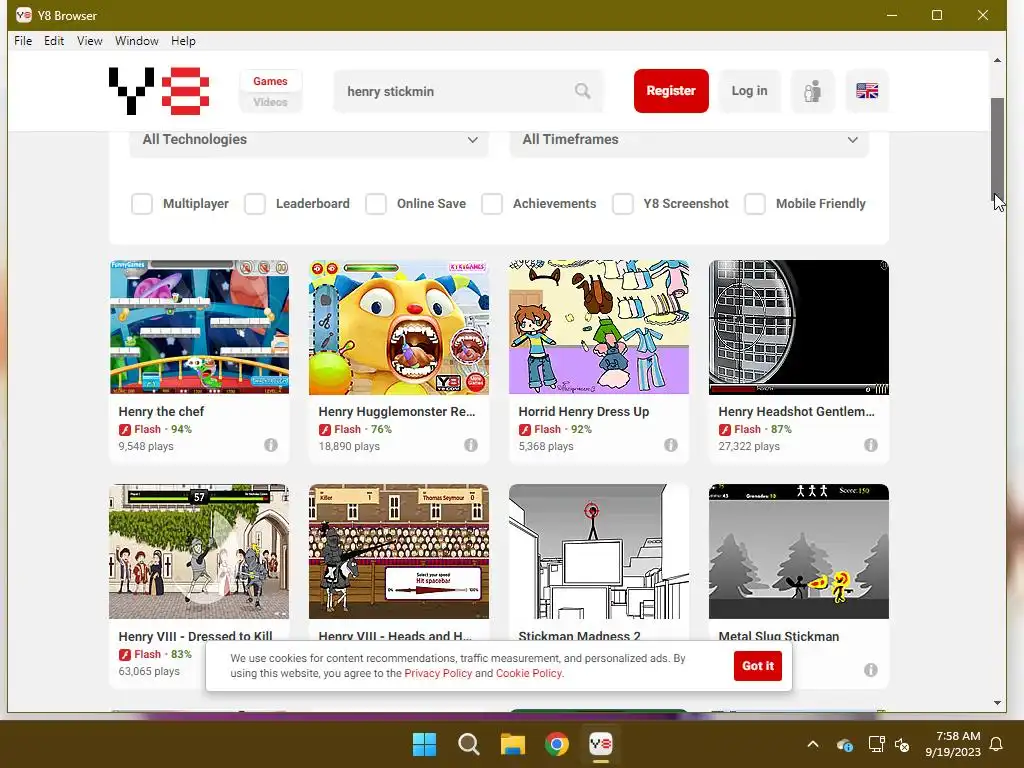This screenshot has height=768, width=1024.
Task: Show hidden system tray icons
Action: pyautogui.click(x=812, y=744)
